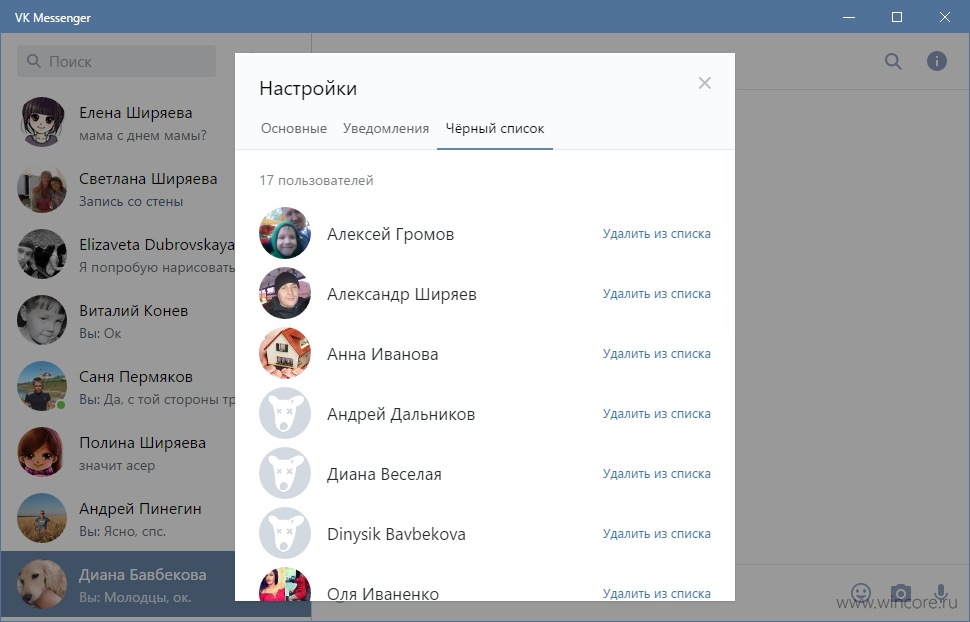The image size is (970, 622).
Task: Remove Александр Ширяев from the blacklist
Action: 656,294
